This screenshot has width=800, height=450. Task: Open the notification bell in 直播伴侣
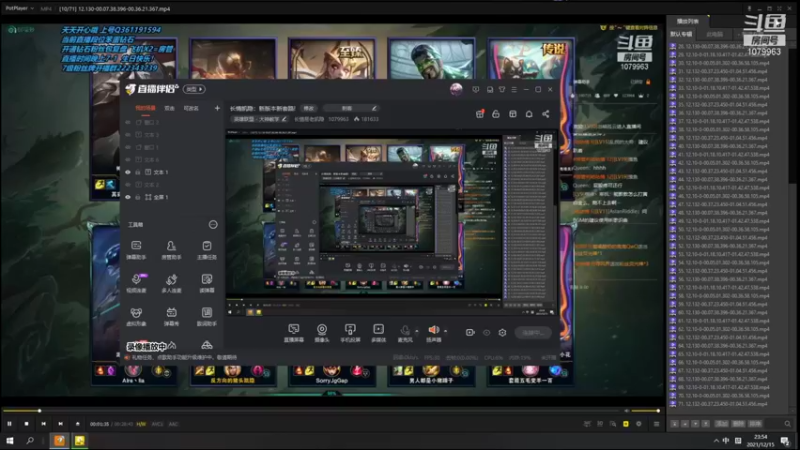[x=529, y=114]
